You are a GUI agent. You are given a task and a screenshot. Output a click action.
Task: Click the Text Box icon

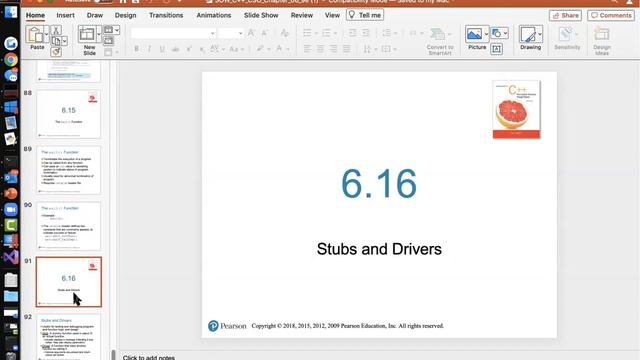pos(496,49)
